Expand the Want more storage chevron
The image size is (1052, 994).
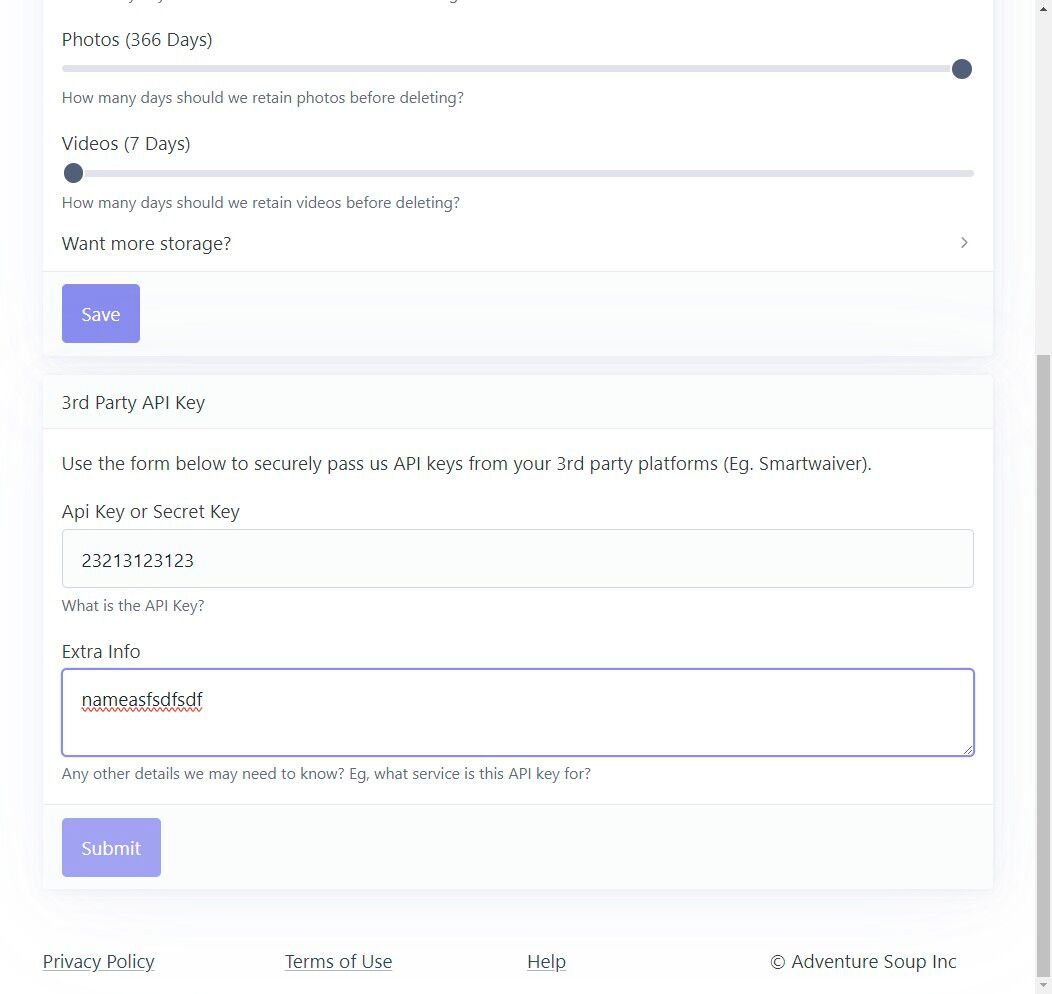[964, 243]
